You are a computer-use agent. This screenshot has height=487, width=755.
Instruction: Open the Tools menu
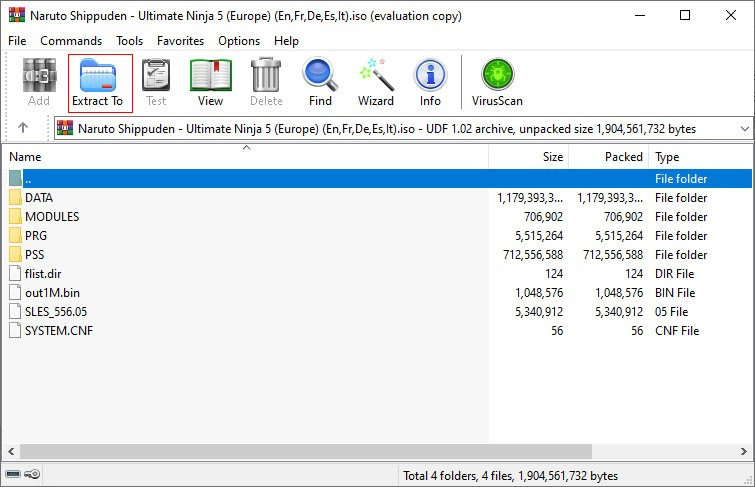(x=130, y=41)
